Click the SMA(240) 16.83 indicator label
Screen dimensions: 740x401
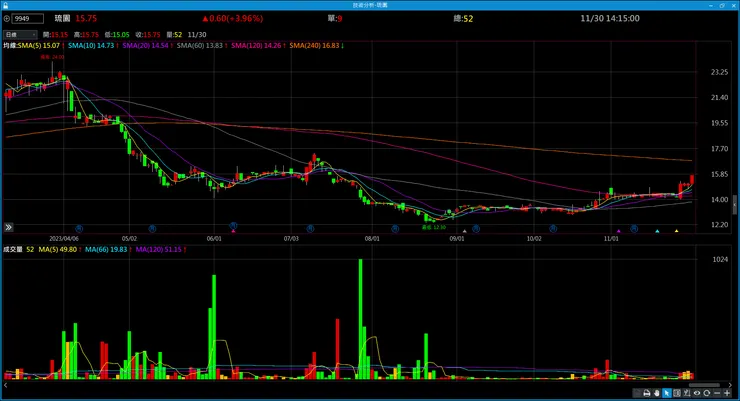click(x=314, y=45)
